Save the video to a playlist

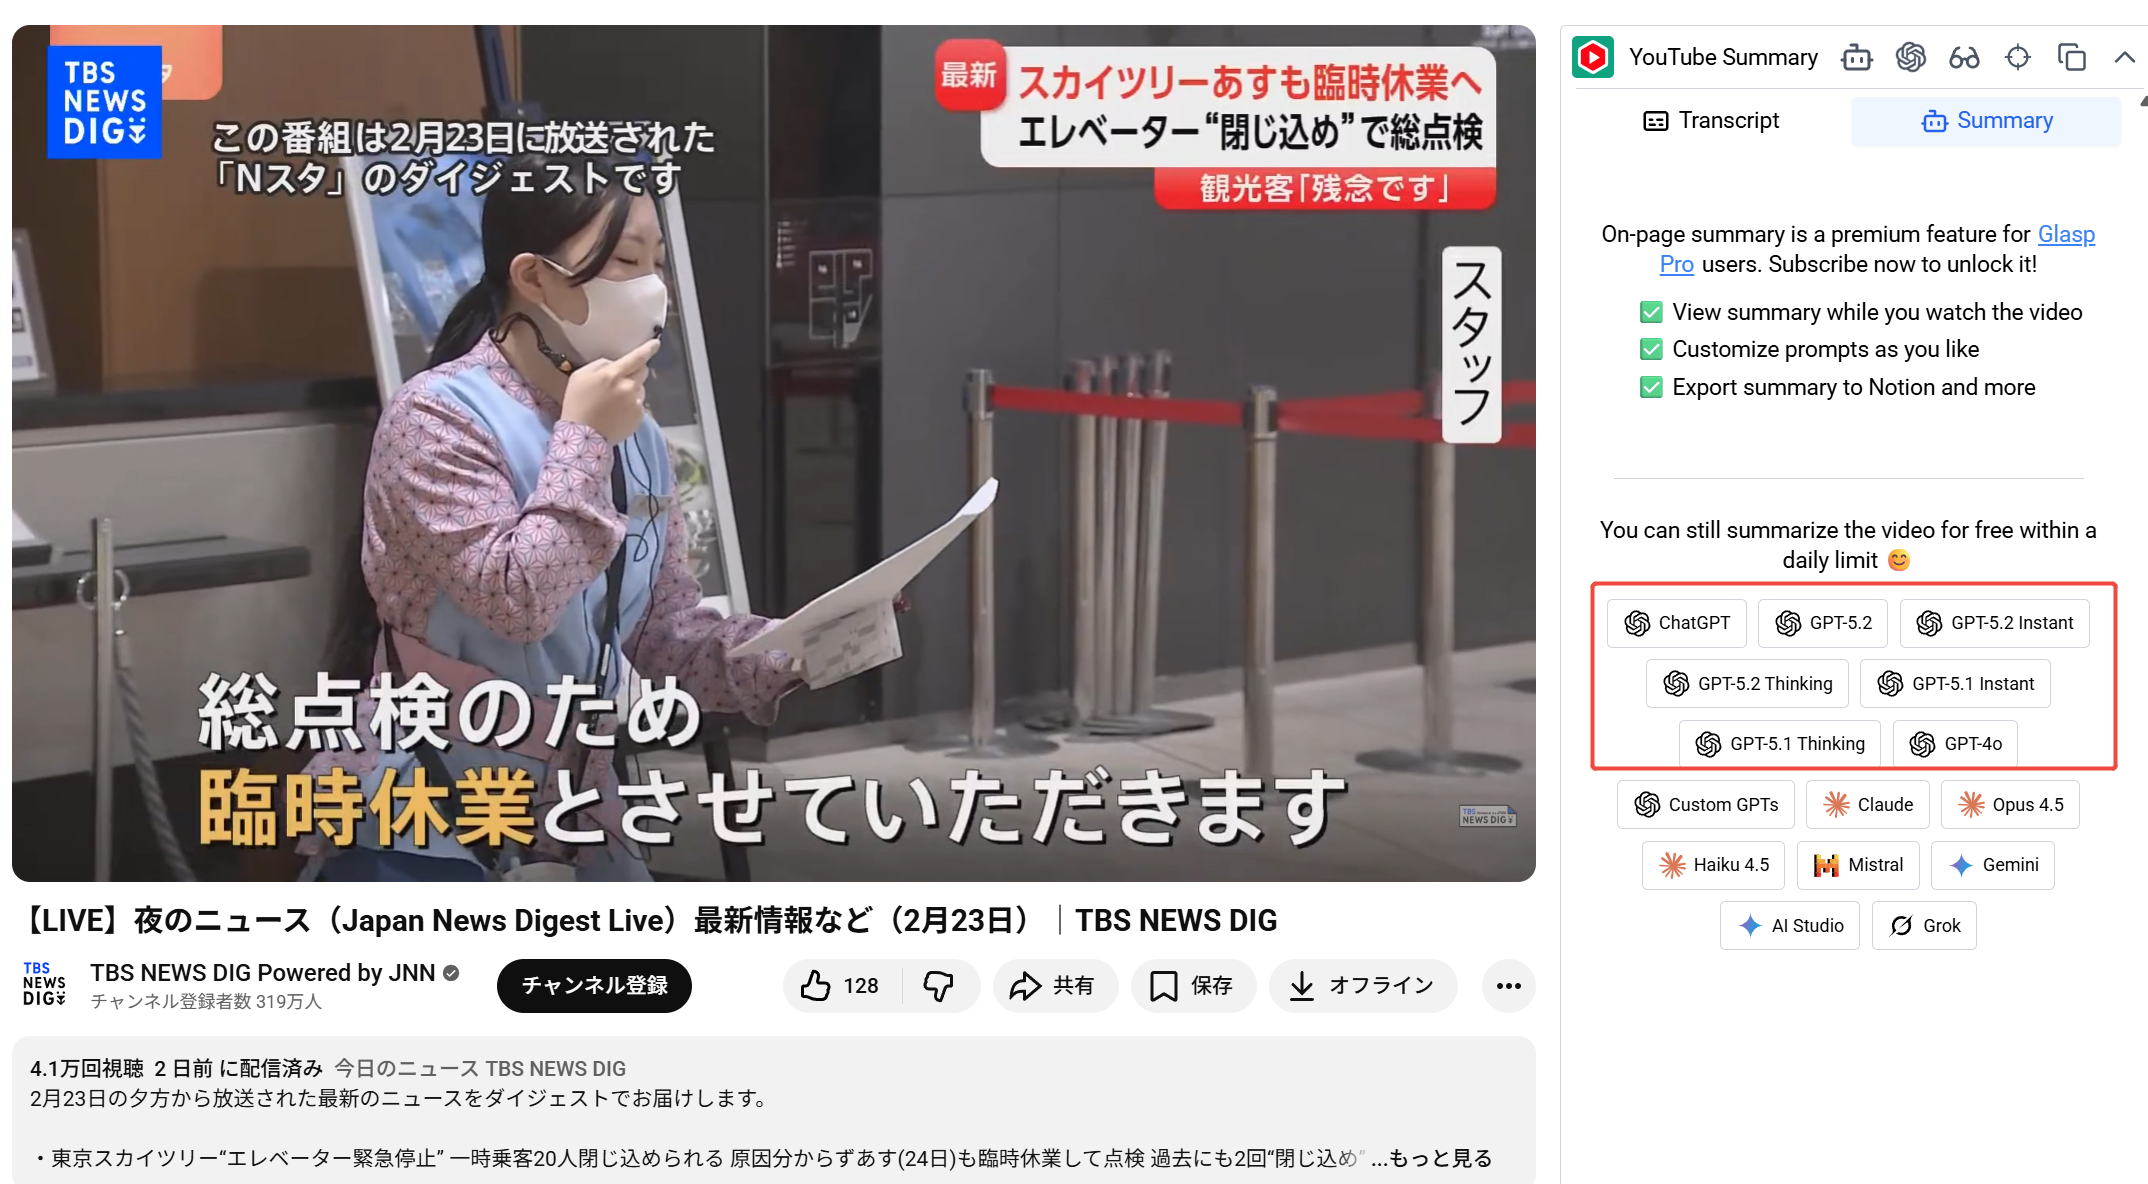[x=1193, y=985]
